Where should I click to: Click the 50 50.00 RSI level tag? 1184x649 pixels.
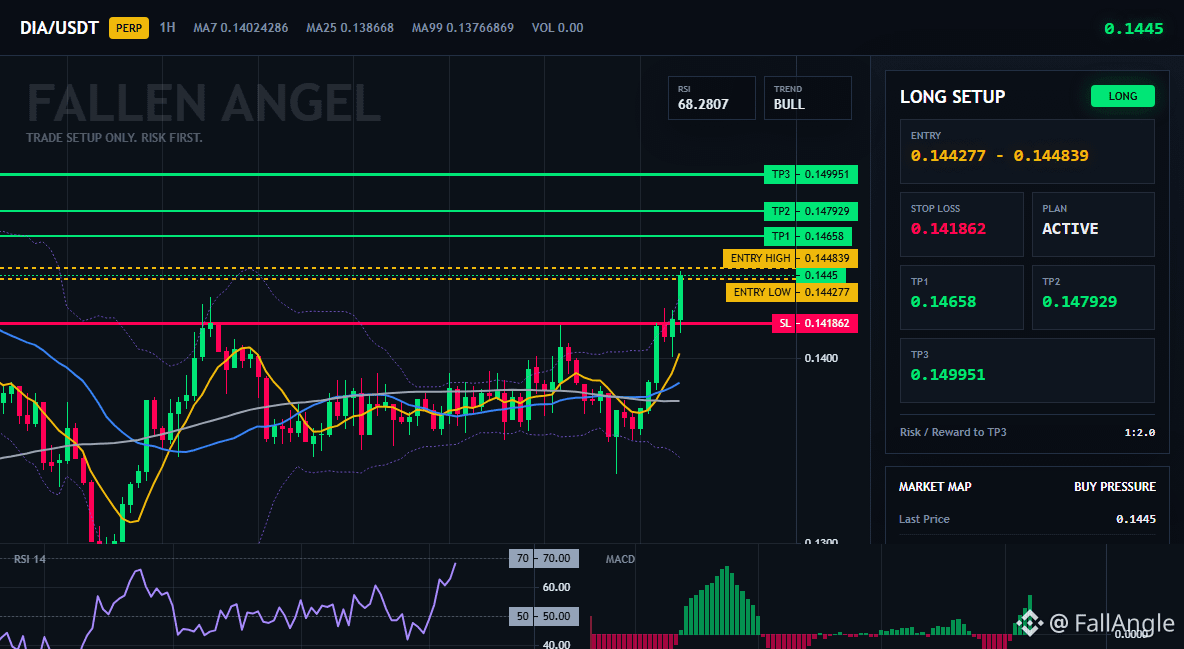coord(544,616)
